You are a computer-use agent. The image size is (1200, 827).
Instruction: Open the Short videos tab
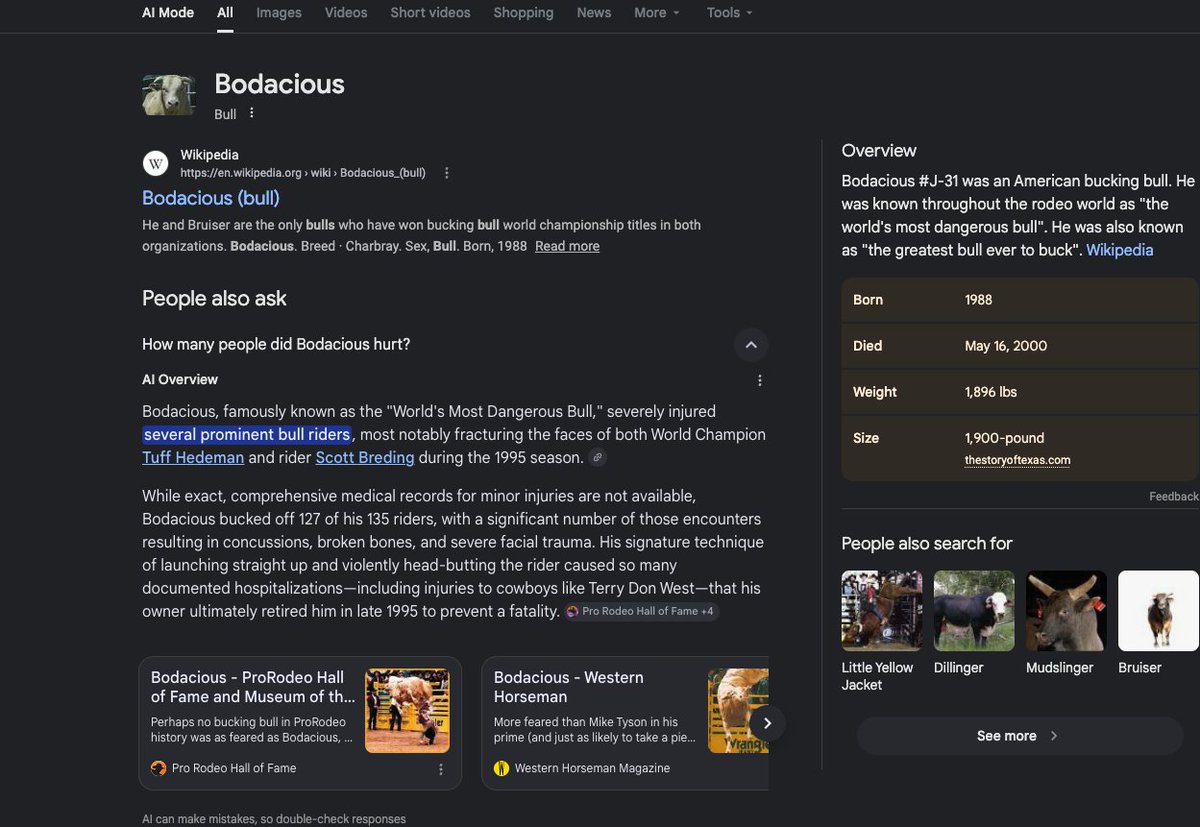430,13
